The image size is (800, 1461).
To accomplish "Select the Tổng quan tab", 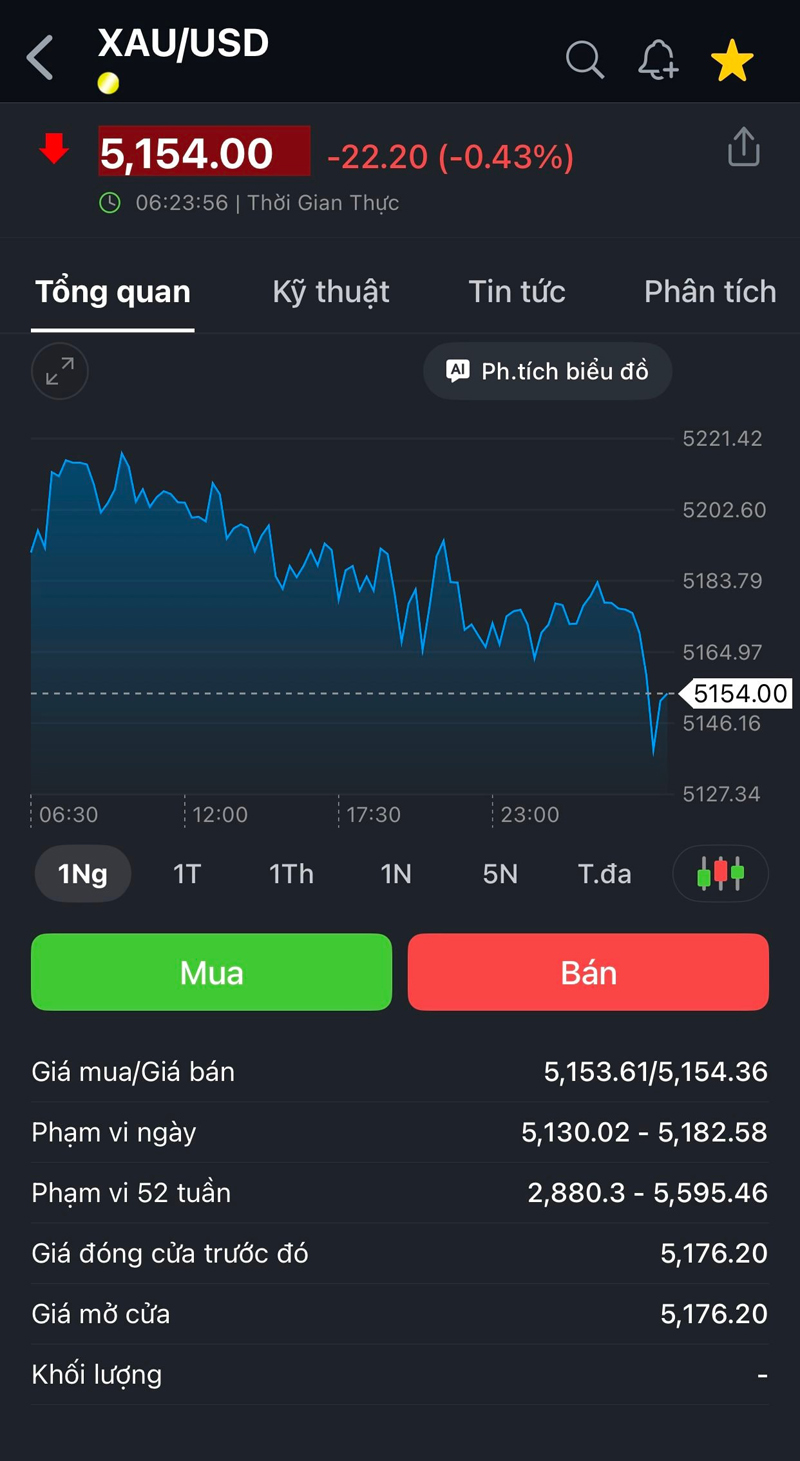I will pos(113,292).
